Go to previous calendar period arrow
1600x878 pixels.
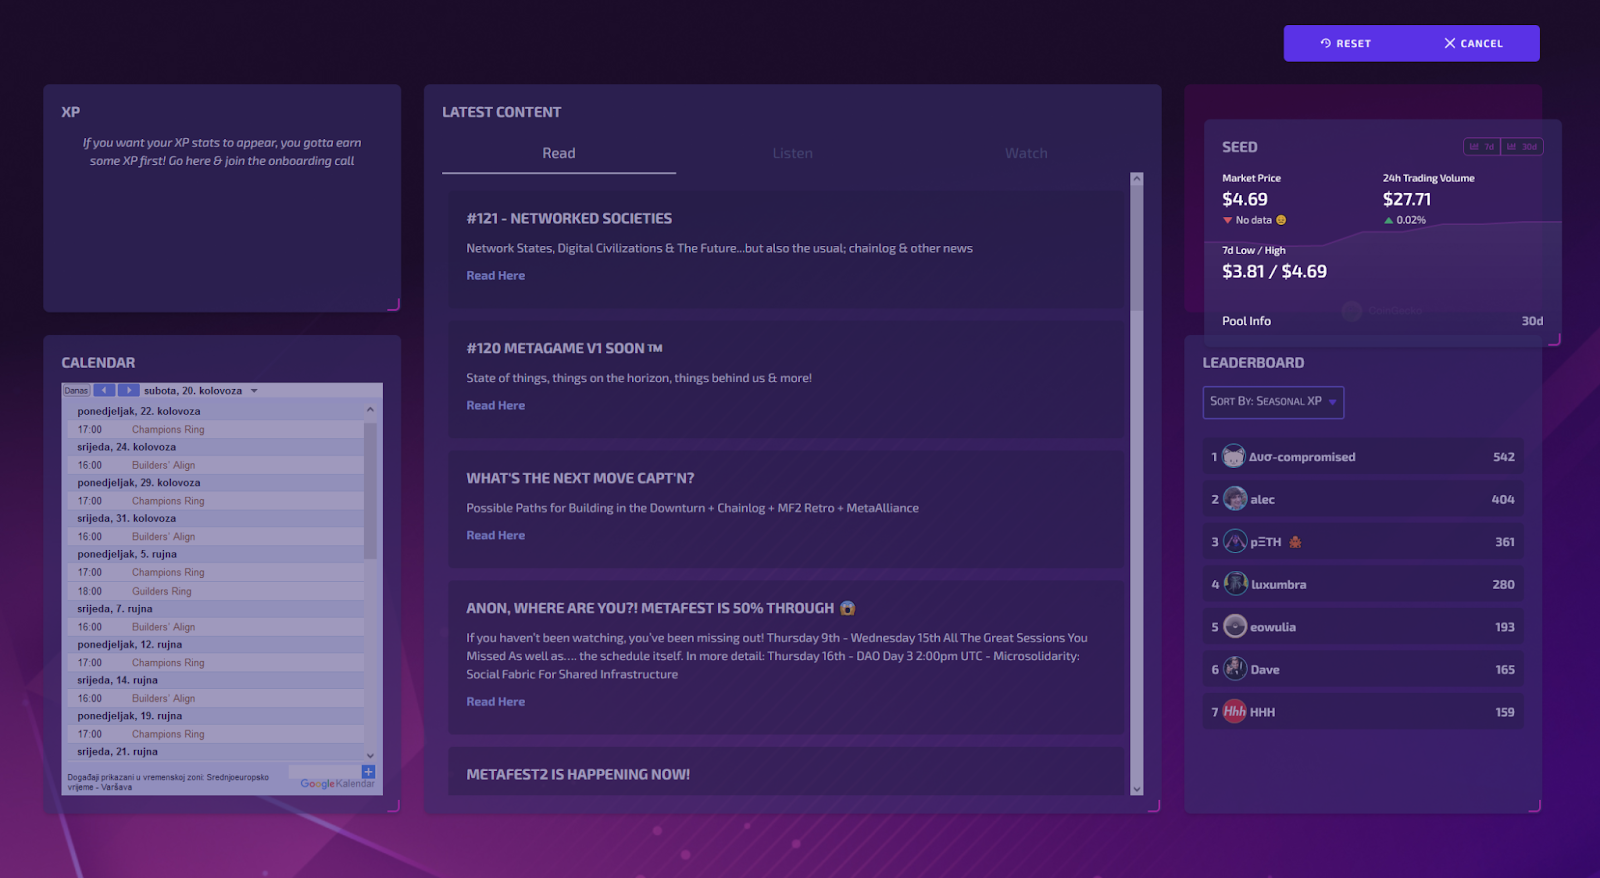point(104,391)
